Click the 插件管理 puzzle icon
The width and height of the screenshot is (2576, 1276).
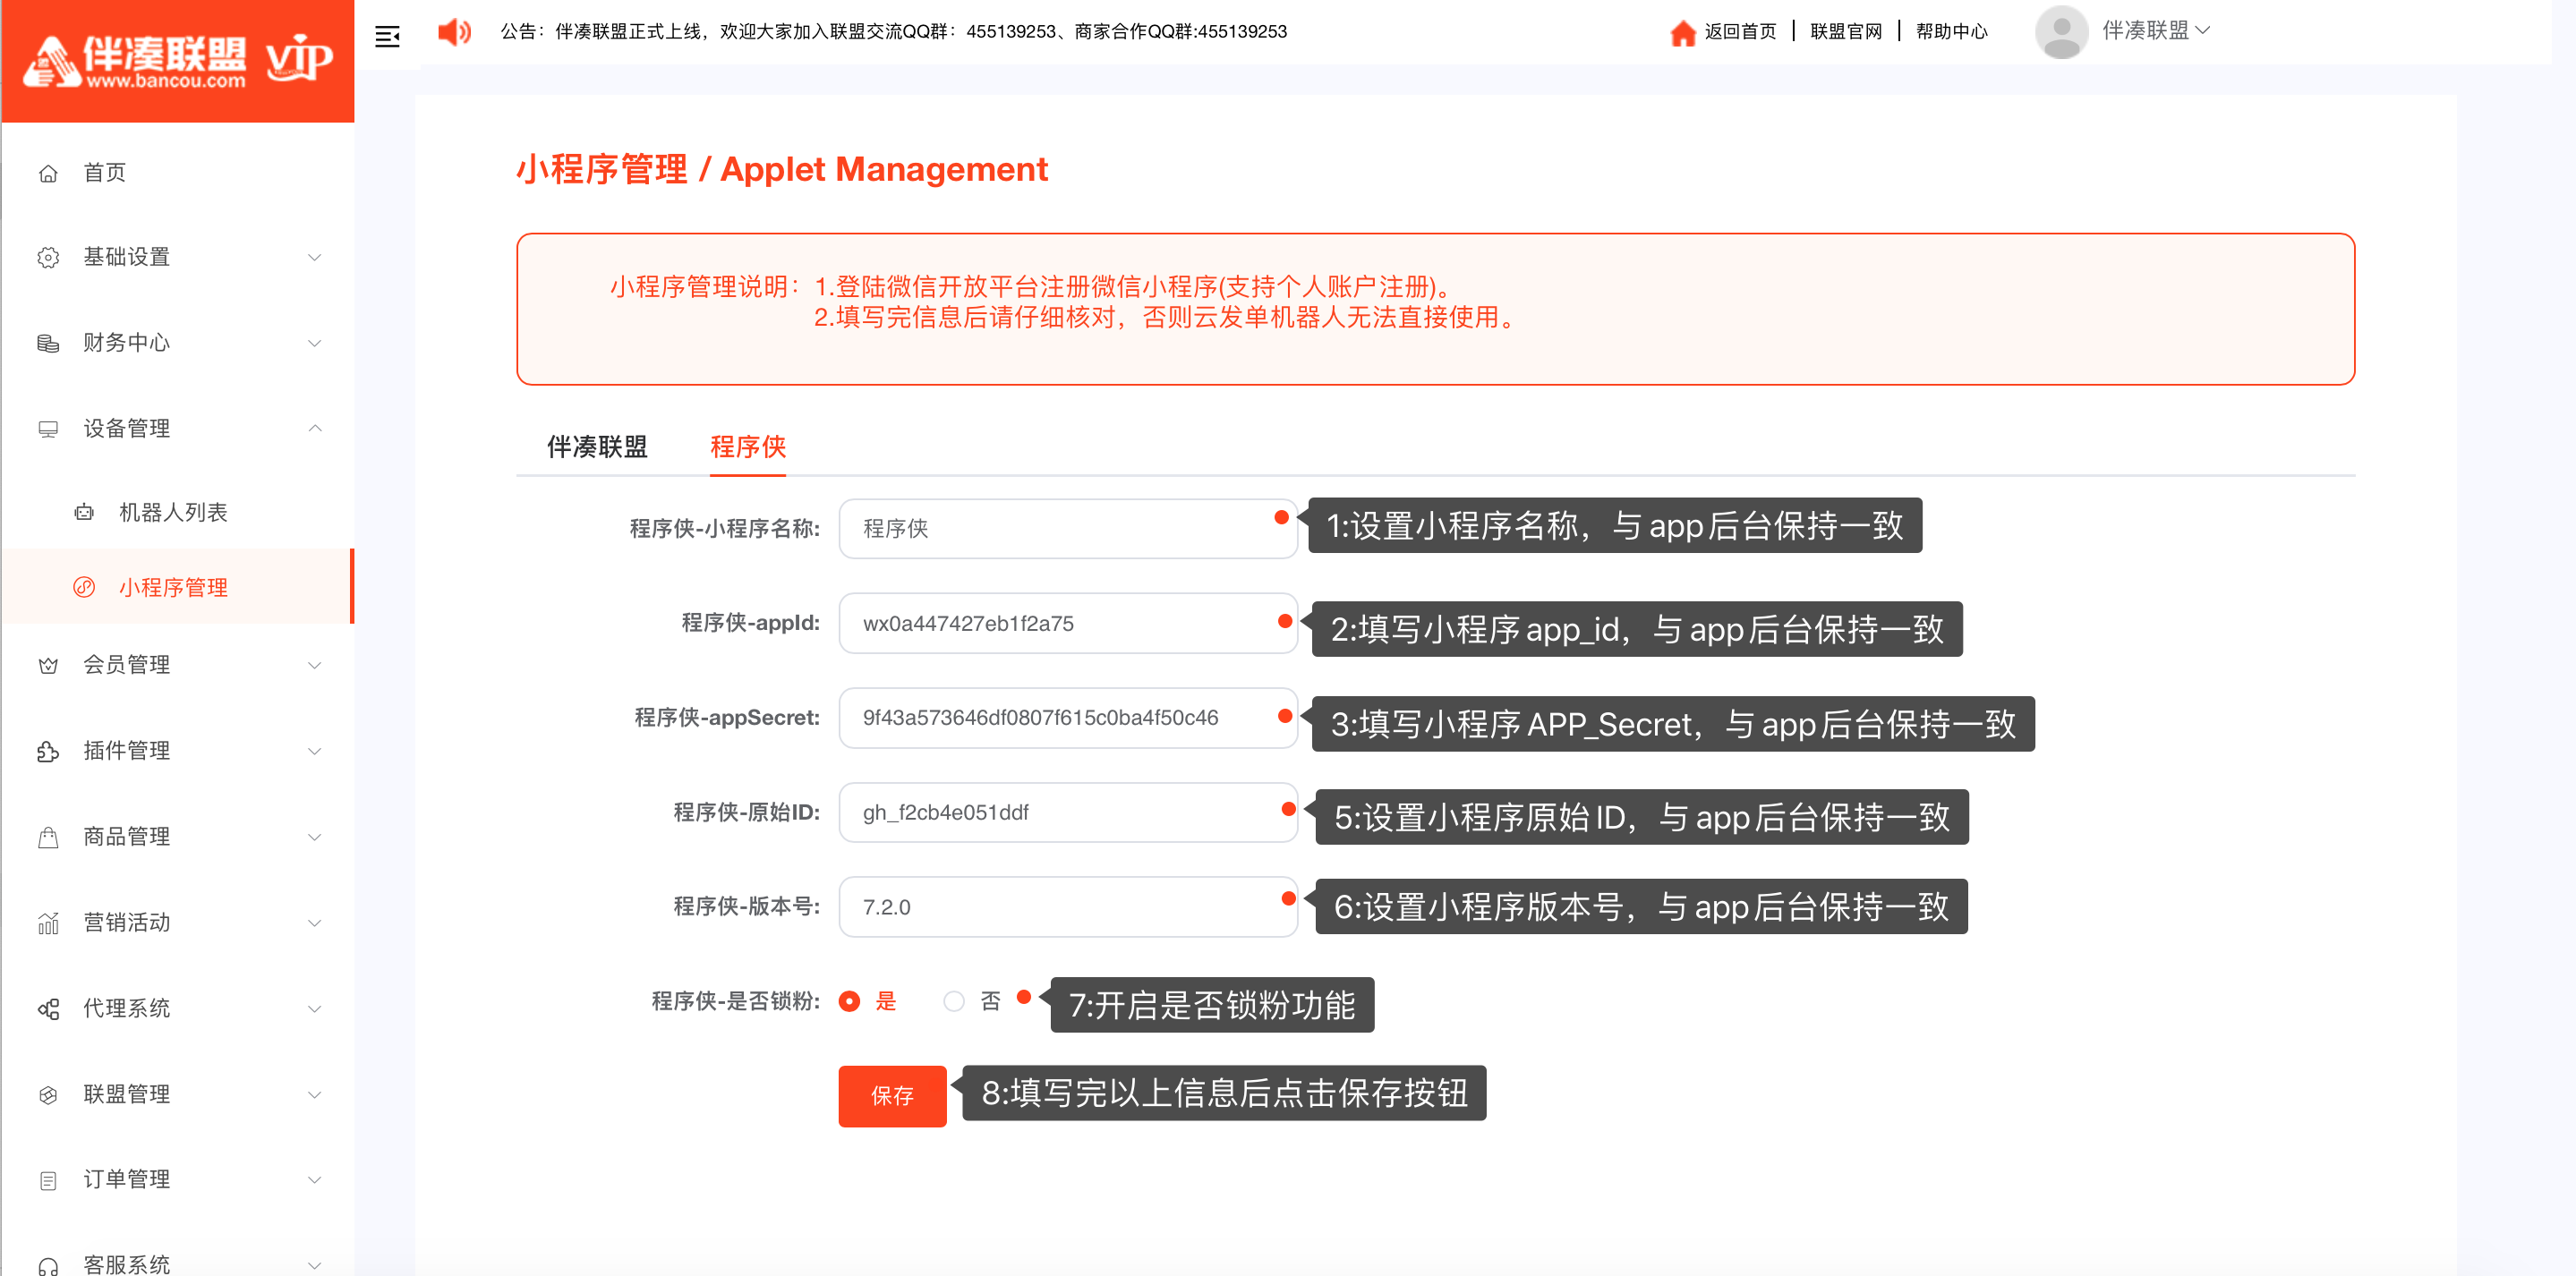pos(48,751)
